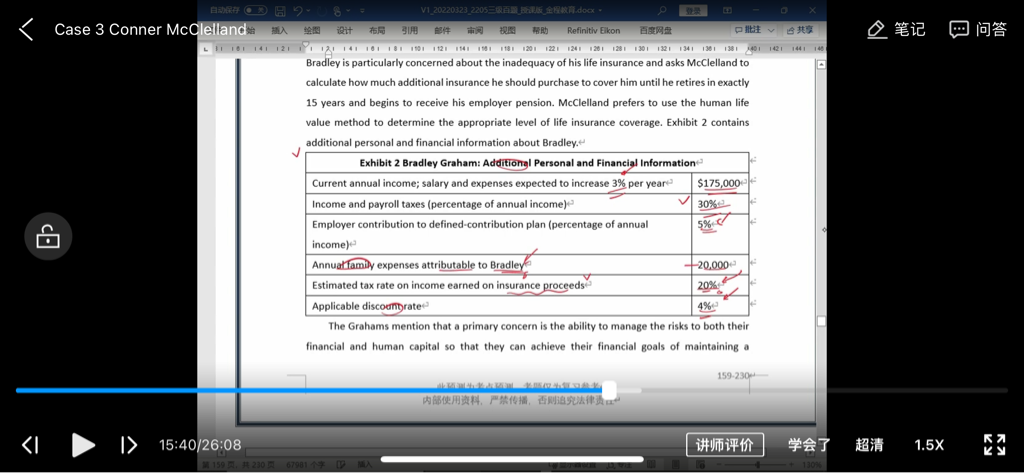Skip to the previous video segment
Screen dimensions: 1024x473
pyautogui.click(x=31, y=445)
